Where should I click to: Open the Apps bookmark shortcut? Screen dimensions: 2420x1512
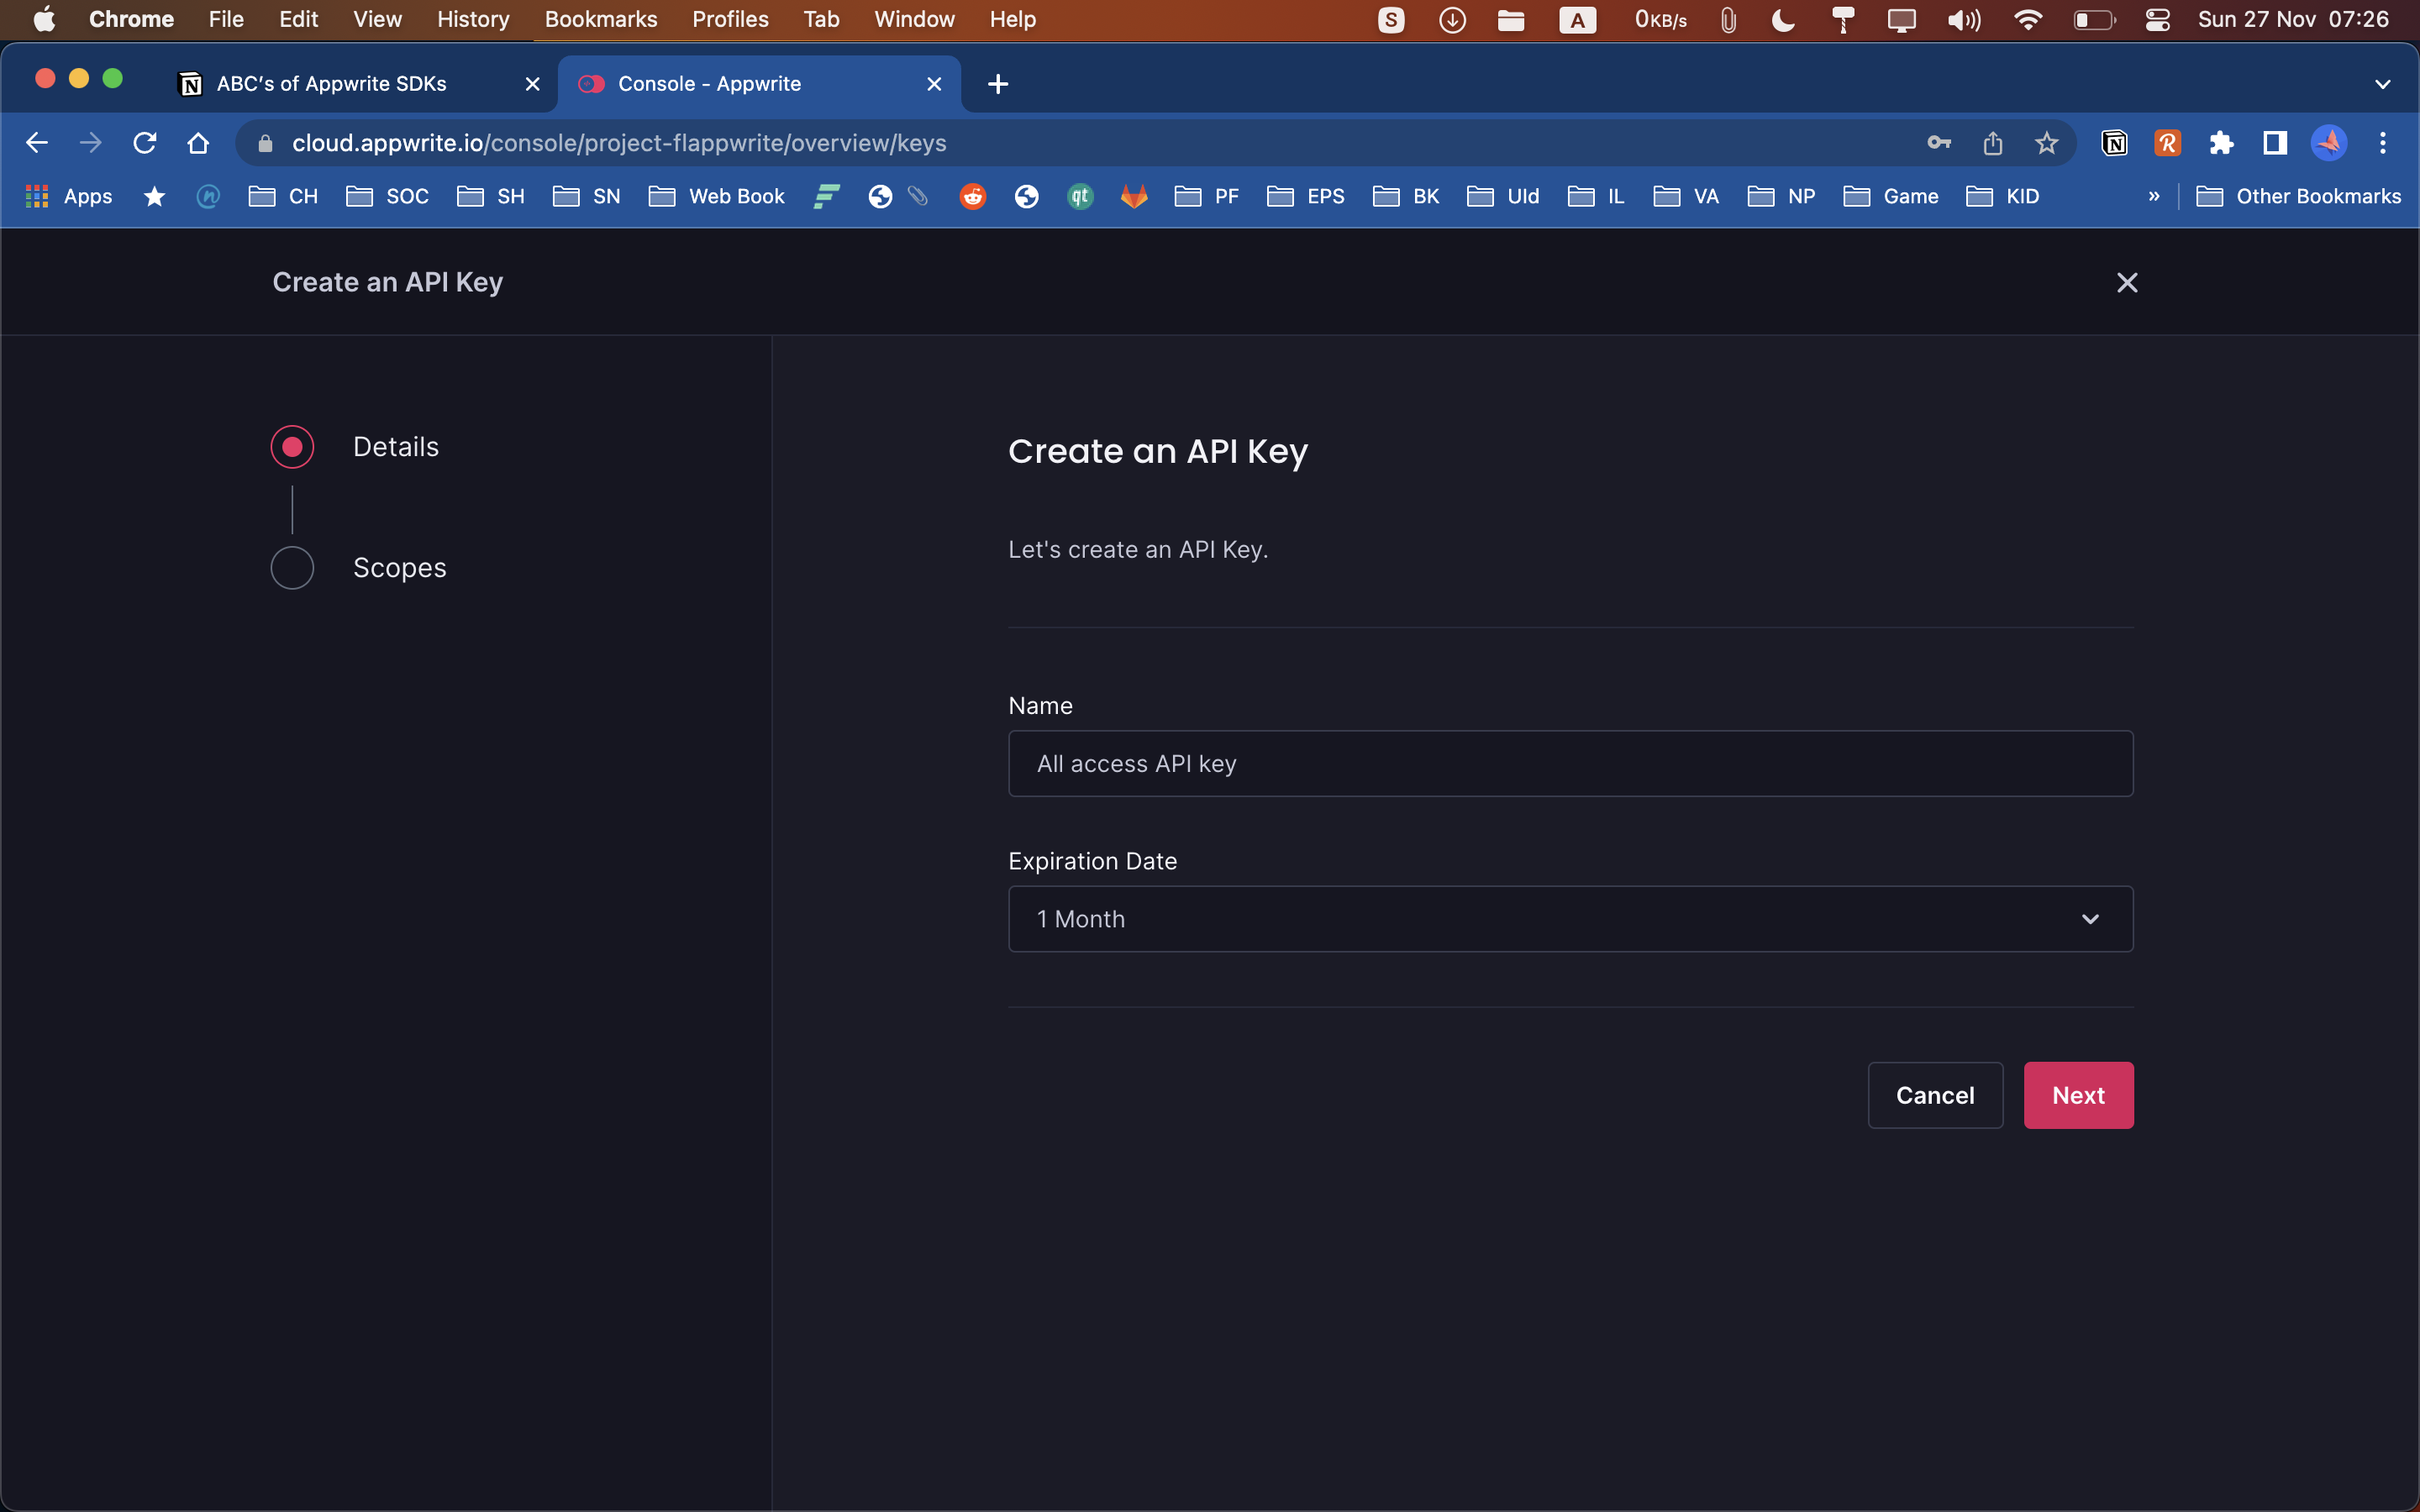pyautogui.click(x=69, y=196)
